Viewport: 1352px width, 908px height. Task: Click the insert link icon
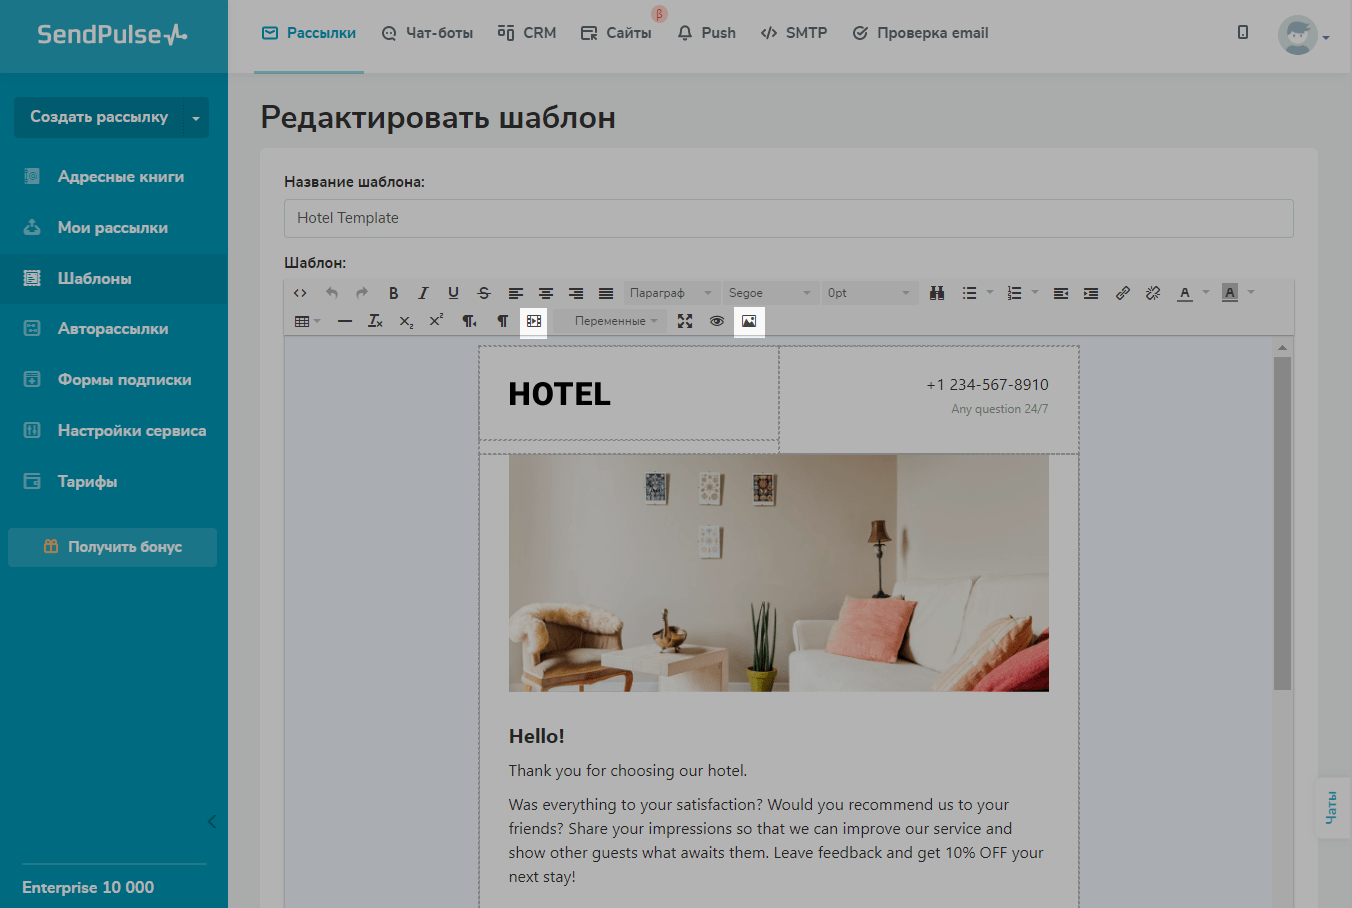point(1123,293)
